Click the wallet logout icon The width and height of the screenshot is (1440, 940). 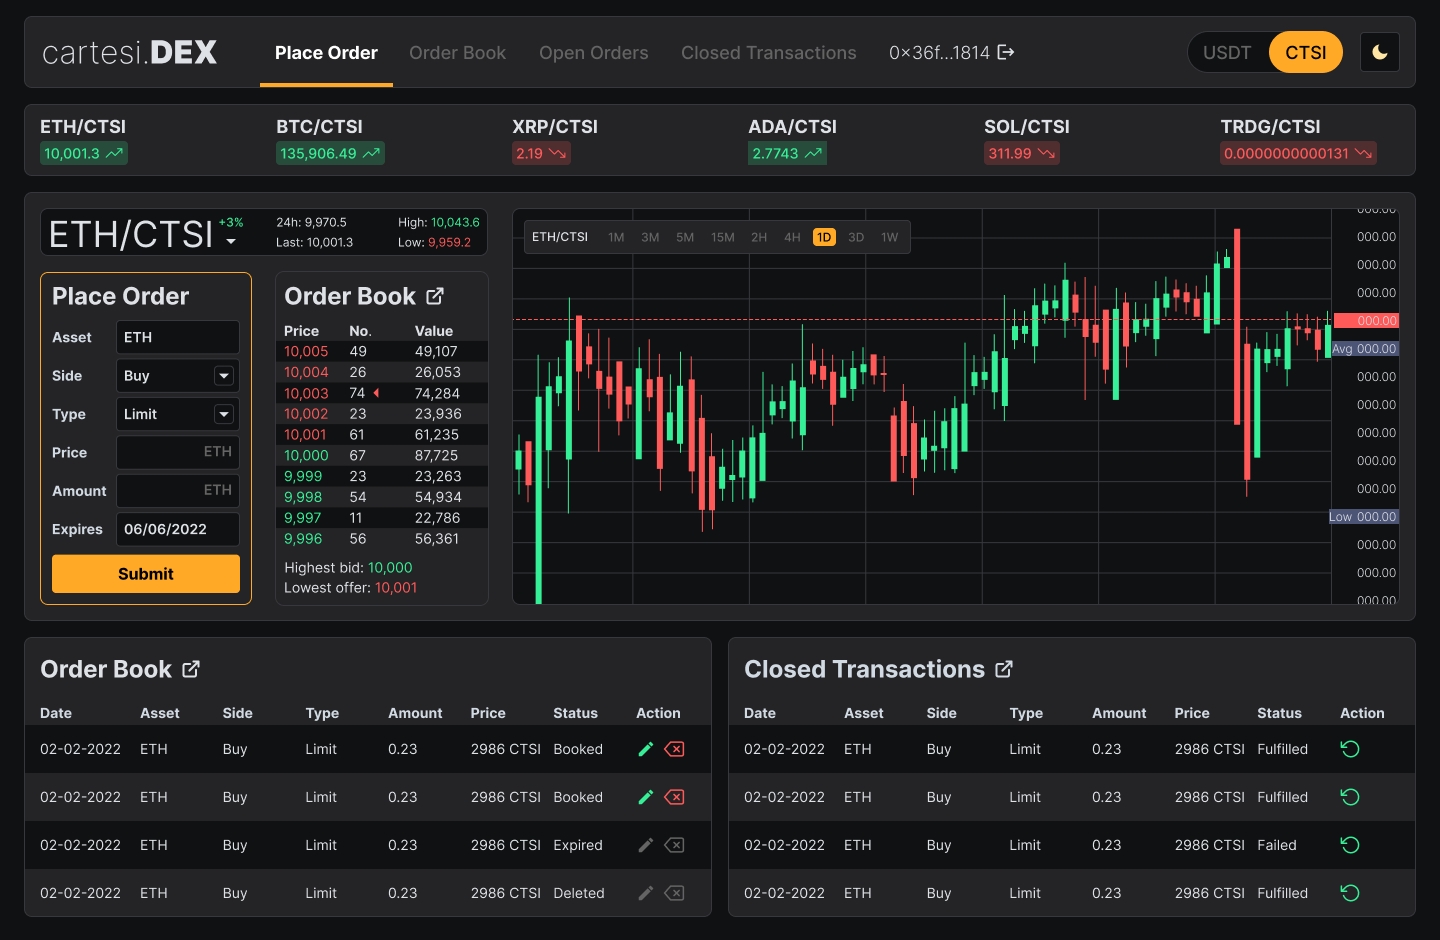[x=1006, y=52]
